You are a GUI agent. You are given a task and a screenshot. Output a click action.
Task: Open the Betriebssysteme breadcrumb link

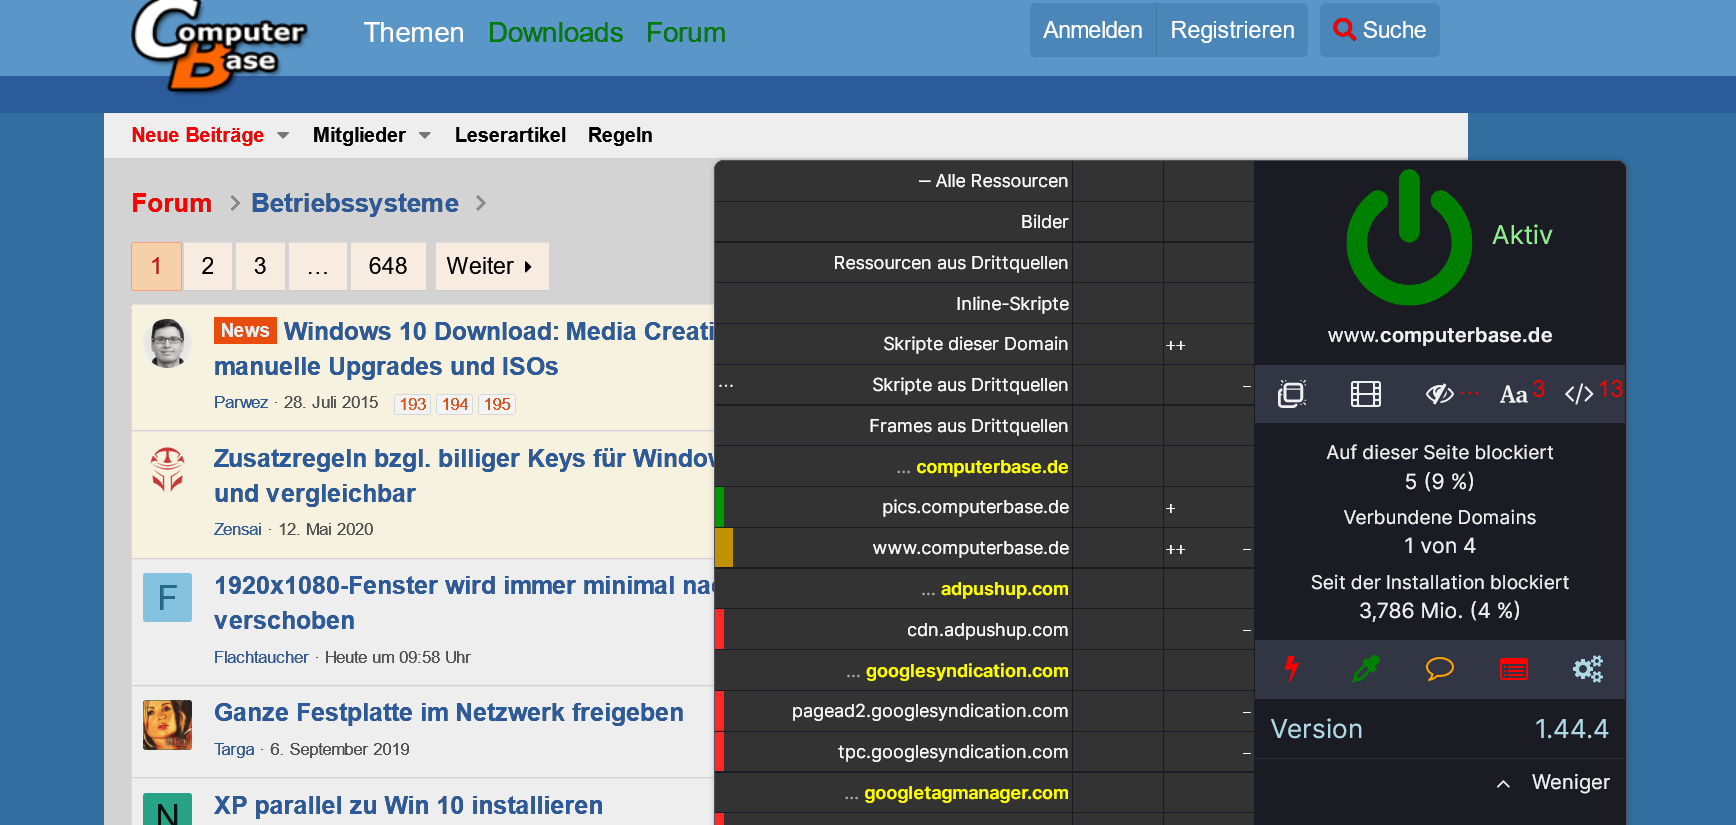355,203
